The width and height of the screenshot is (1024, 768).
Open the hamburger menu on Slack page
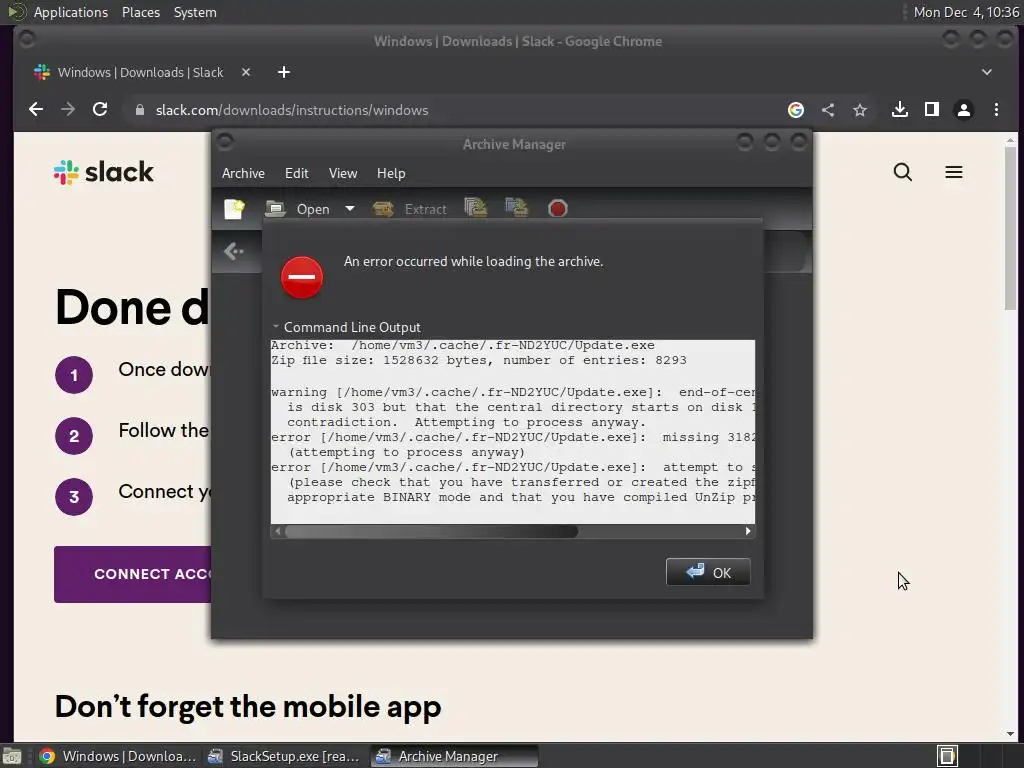coord(953,172)
